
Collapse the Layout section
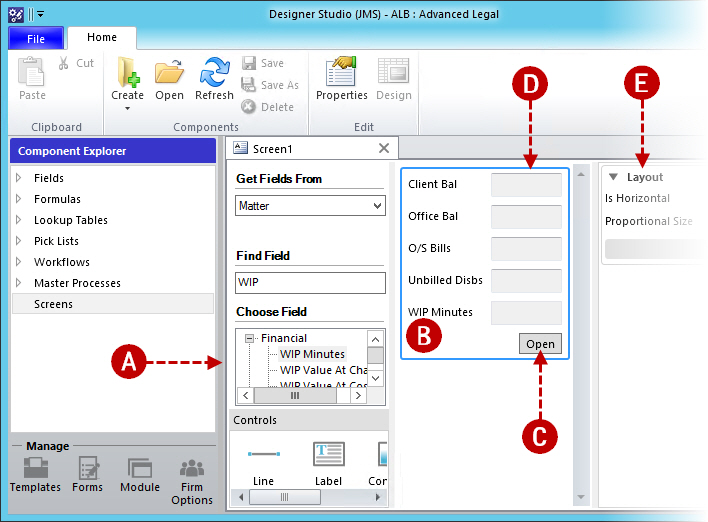click(x=614, y=177)
